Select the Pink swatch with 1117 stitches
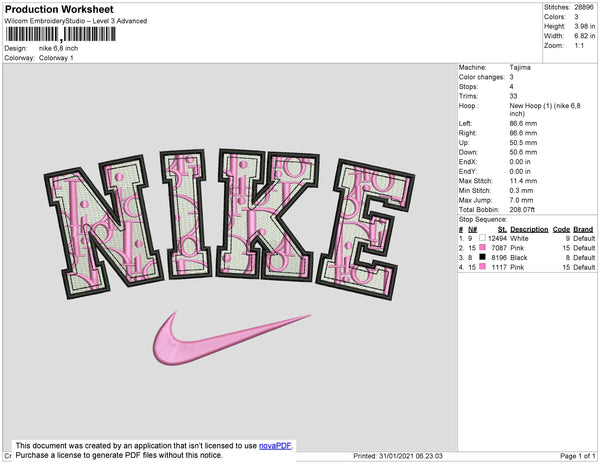This screenshot has width=600, height=464. (x=483, y=267)
